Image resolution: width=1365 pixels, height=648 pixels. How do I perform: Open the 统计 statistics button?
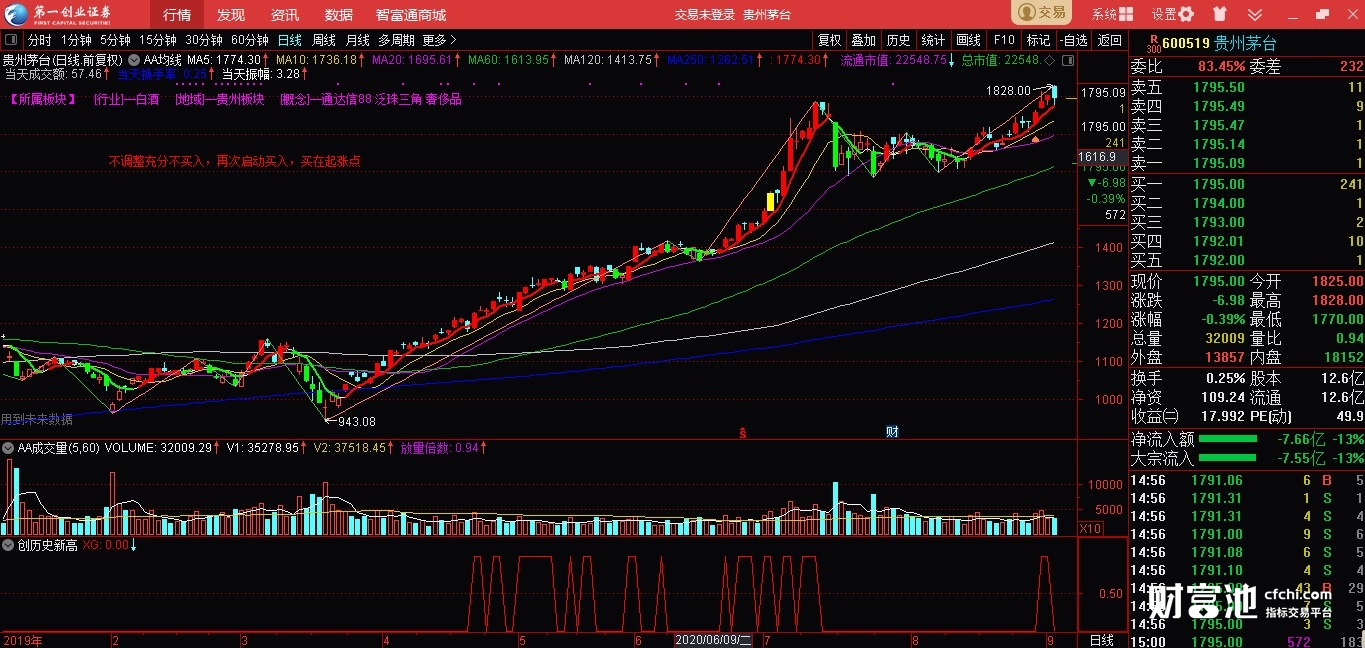point(934,40)
